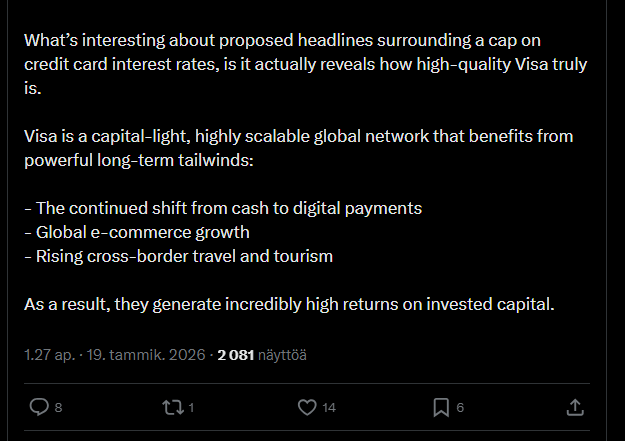This screenshot has width=625, height=441.
Task: Click the "As a result" closing sentence
Action: pyautogui.click(x=289, y=304)
